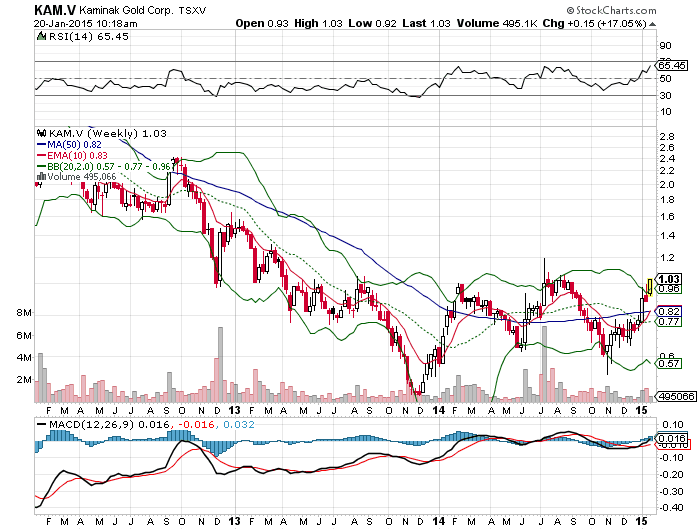Click the High 1.03 value in the header
Image resolution: width=700 pixels, height=530 pixels.
(318, 23)
